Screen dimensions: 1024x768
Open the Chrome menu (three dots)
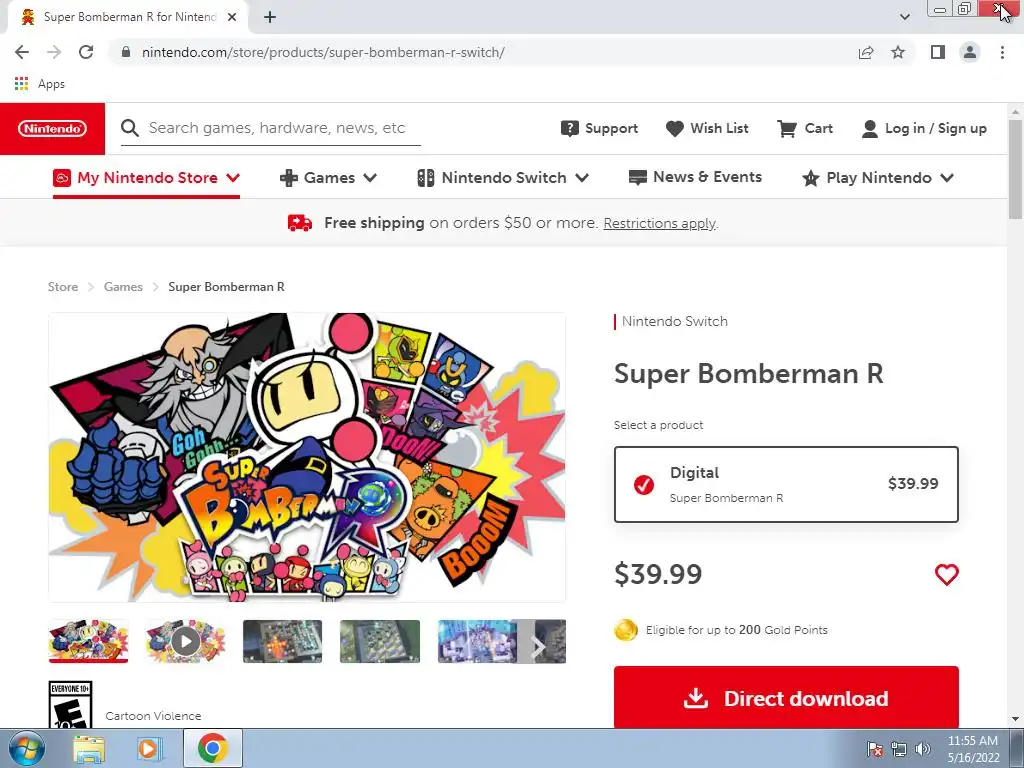pyautogui.click(x=1002, y=52)
